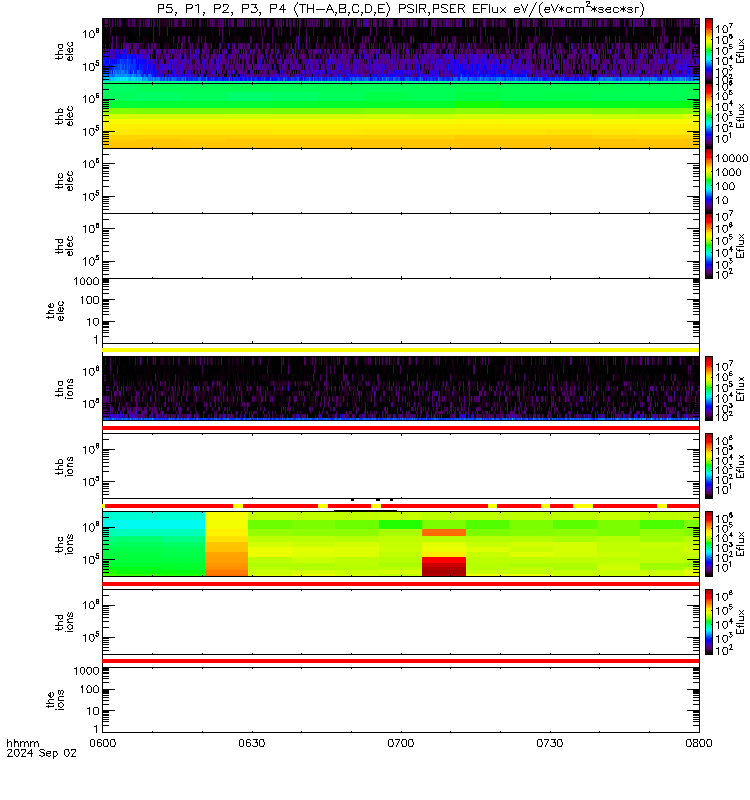750x800 pixels.
Task: Click the 0700 time axis label
Action: click(401, 743)
